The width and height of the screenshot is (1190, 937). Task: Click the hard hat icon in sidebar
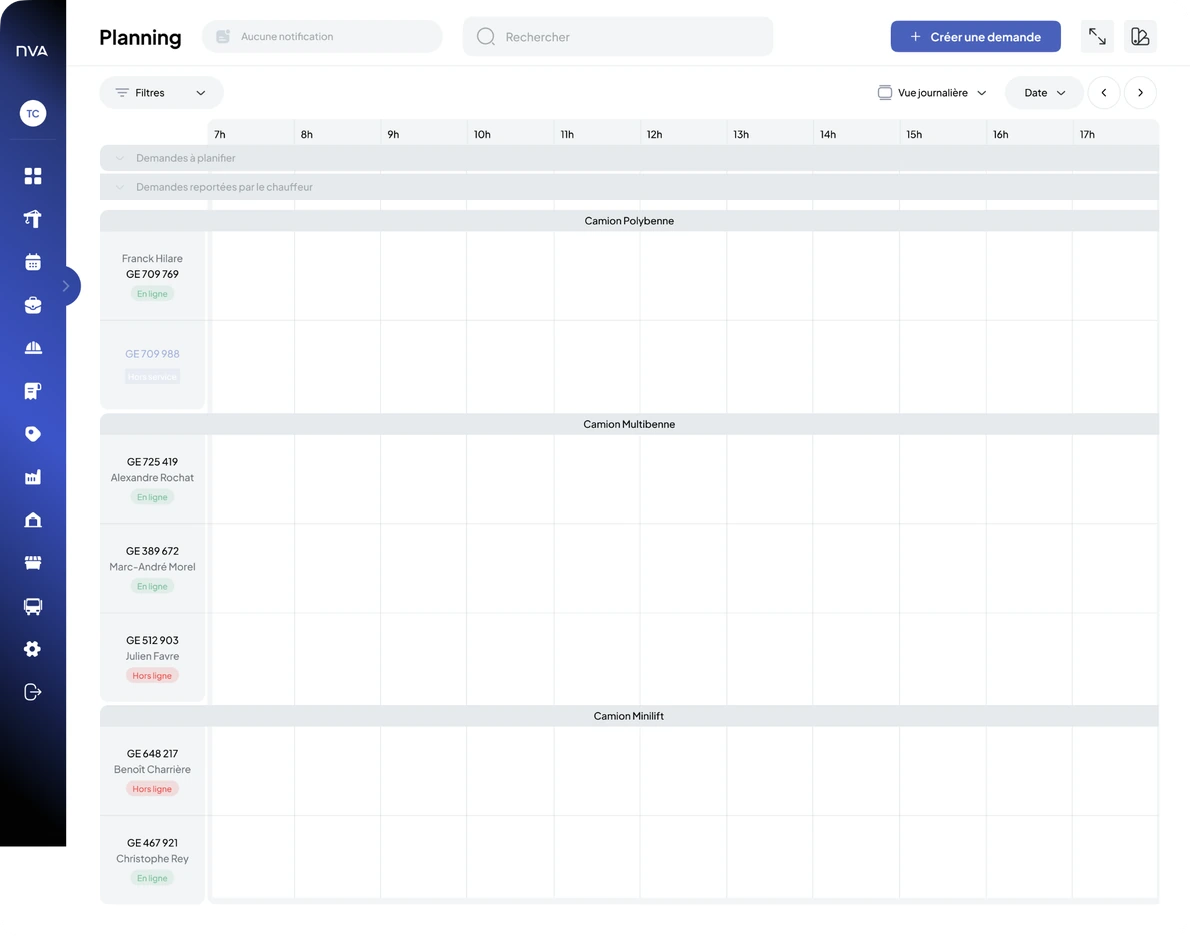click(x=33, y=348)
